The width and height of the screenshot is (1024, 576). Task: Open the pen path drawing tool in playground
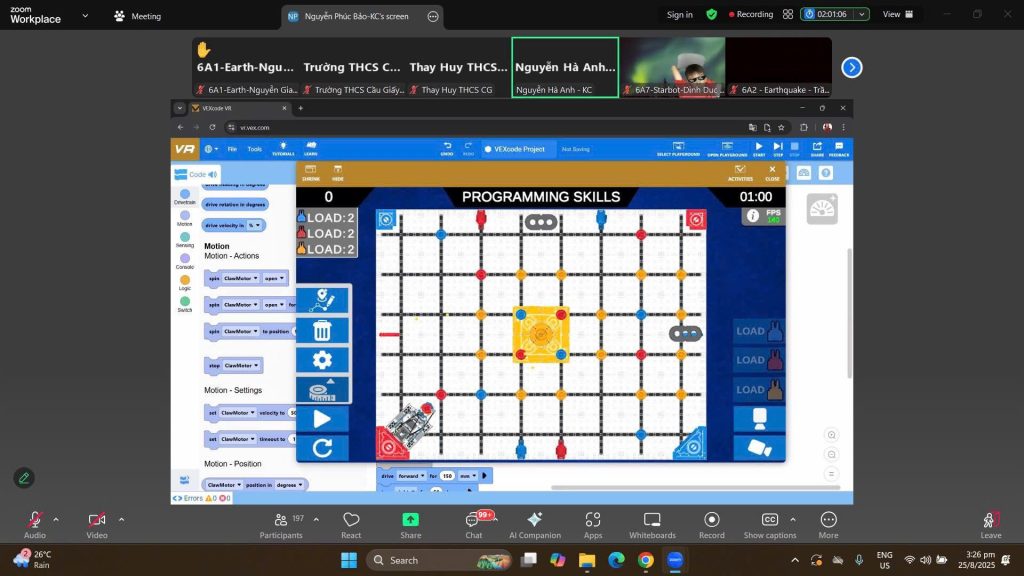[x=323, y=300]
